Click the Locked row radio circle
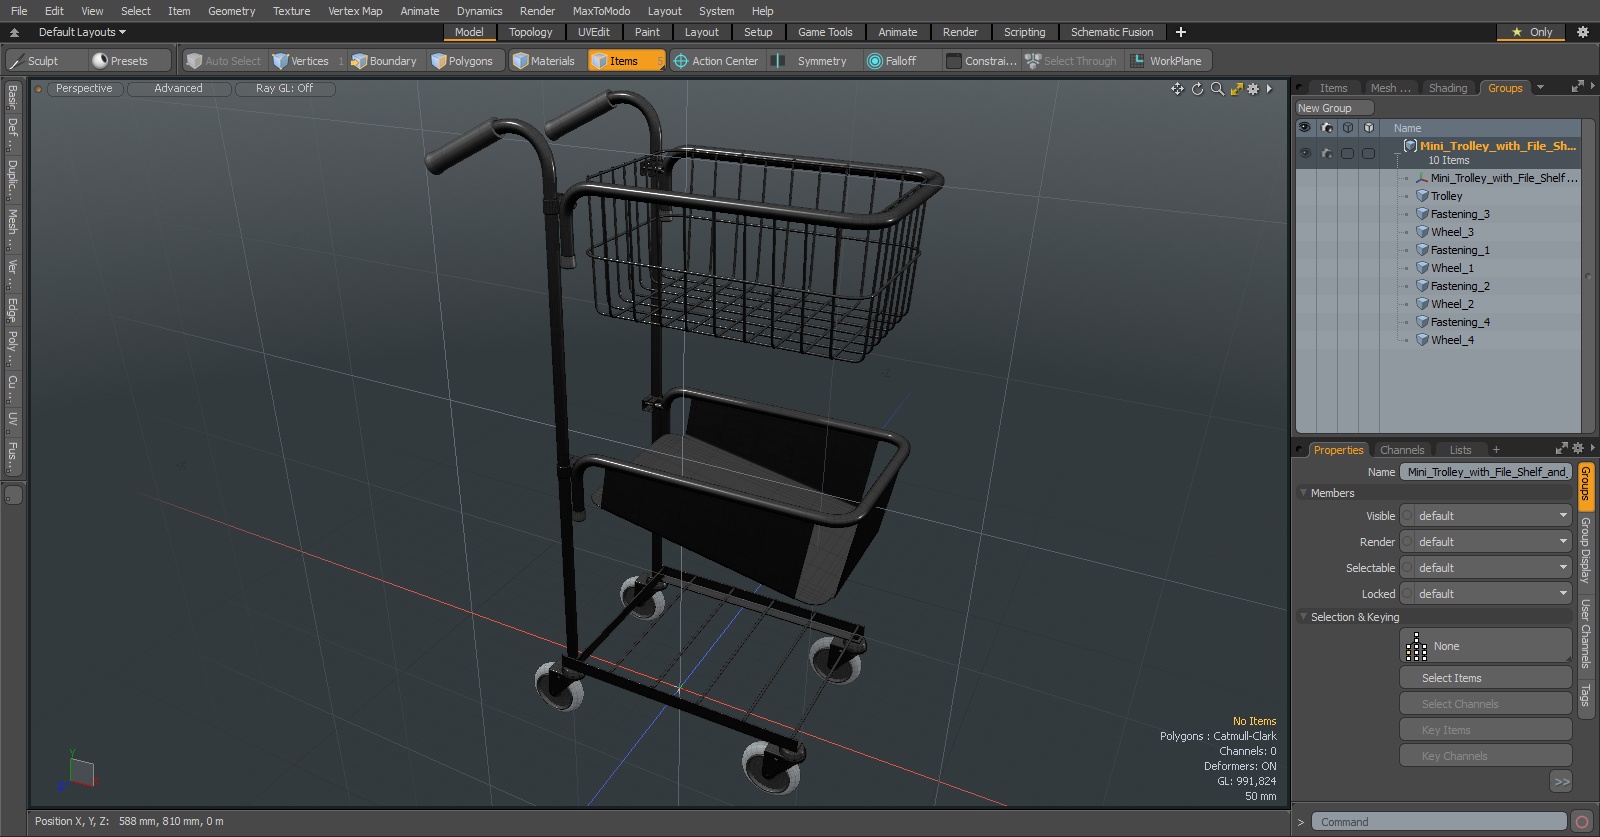This screenshot has width=1600, height=837. [1408, 594]
